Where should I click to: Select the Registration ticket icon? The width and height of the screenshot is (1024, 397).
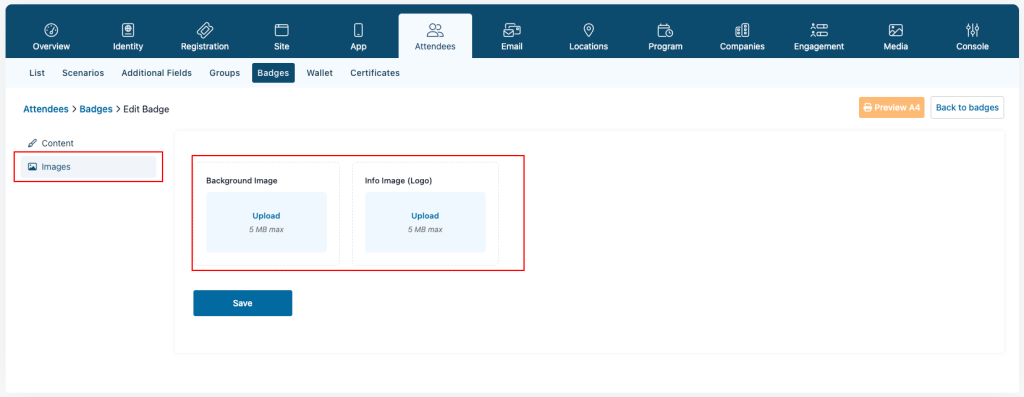click(x=204, y=30)
